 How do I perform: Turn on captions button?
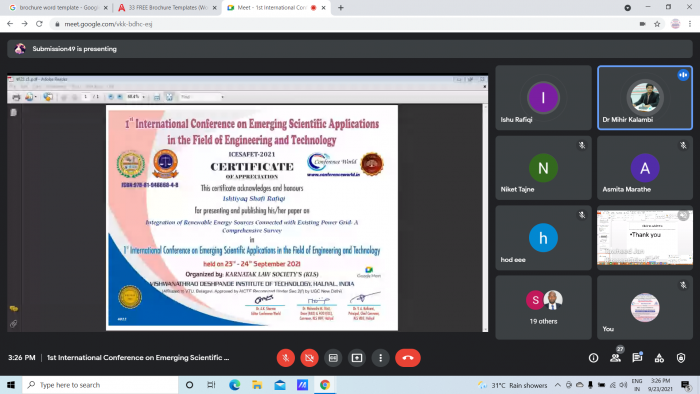tap(333, 358)
